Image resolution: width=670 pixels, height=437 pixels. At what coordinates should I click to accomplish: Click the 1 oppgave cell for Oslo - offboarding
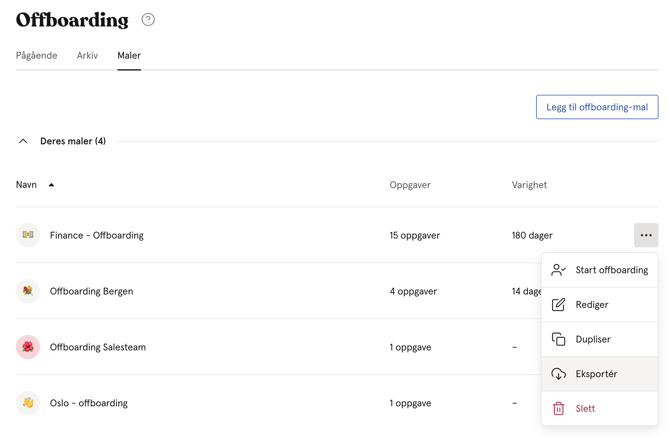pos(410,403)
